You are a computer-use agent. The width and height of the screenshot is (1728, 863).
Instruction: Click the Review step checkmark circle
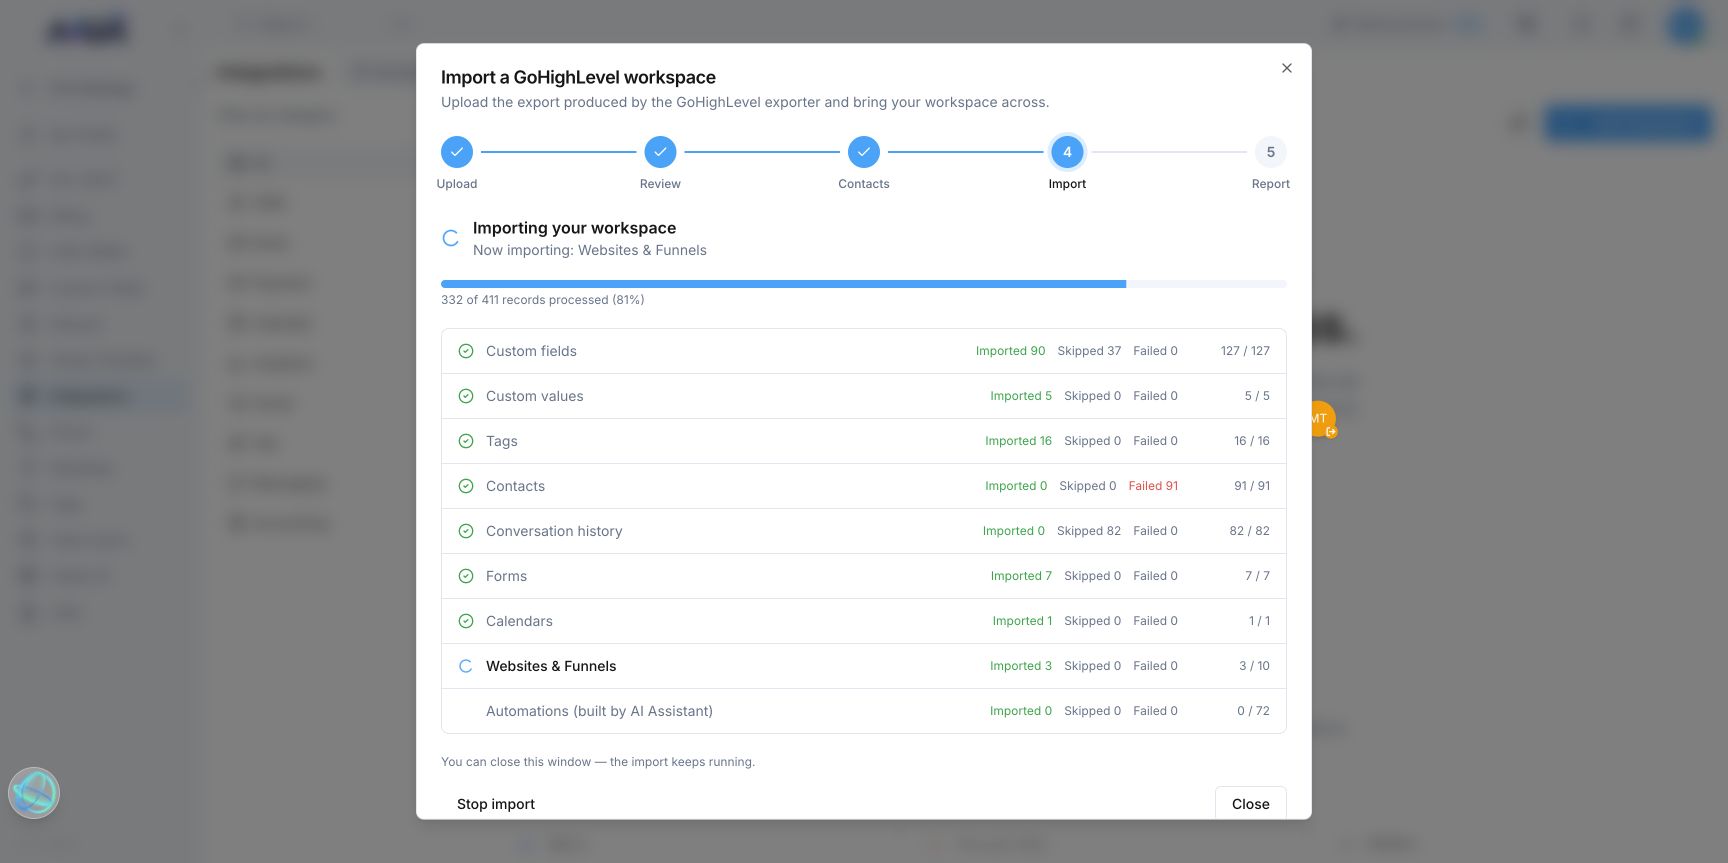tap(660, 152)
